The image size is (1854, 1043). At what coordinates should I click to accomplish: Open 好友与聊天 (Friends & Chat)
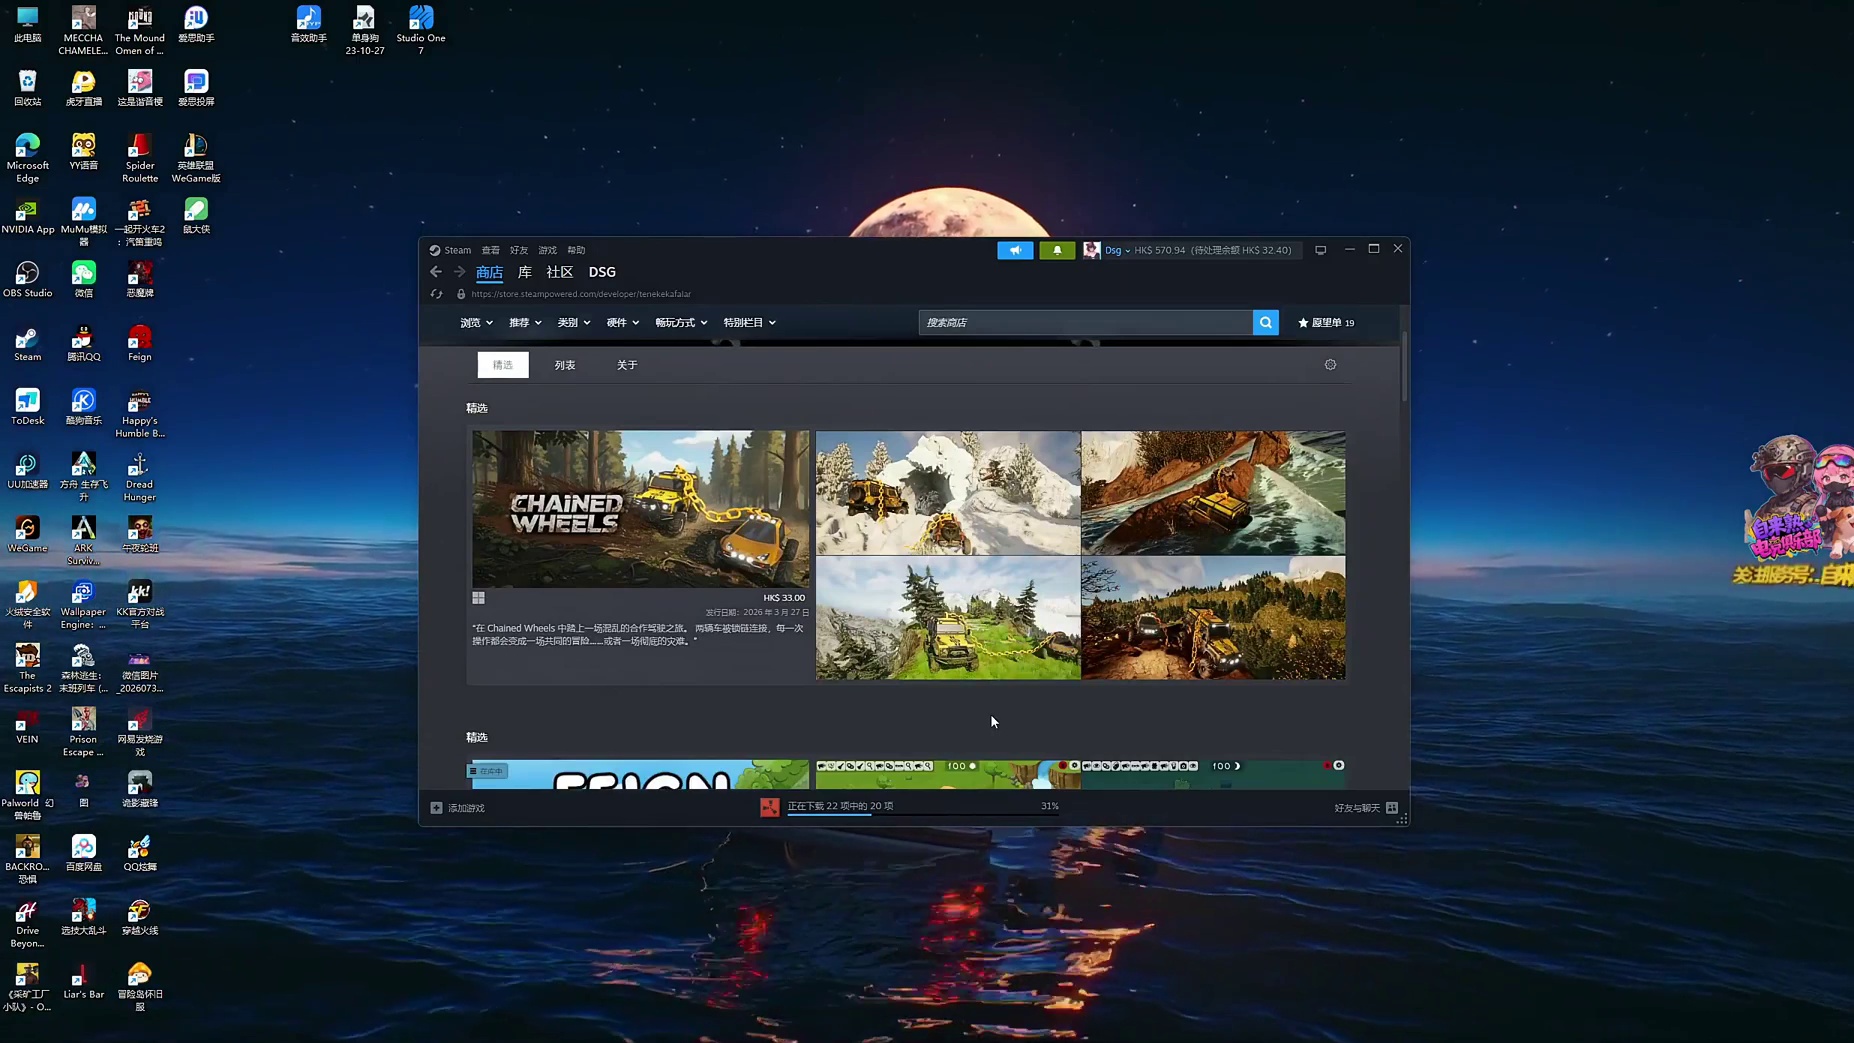click(1357, 808)
